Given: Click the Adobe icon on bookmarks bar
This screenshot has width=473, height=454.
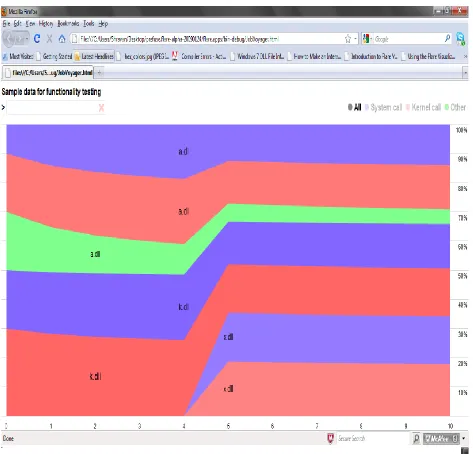Looking at the screenshot, I should tap(175, 56).
